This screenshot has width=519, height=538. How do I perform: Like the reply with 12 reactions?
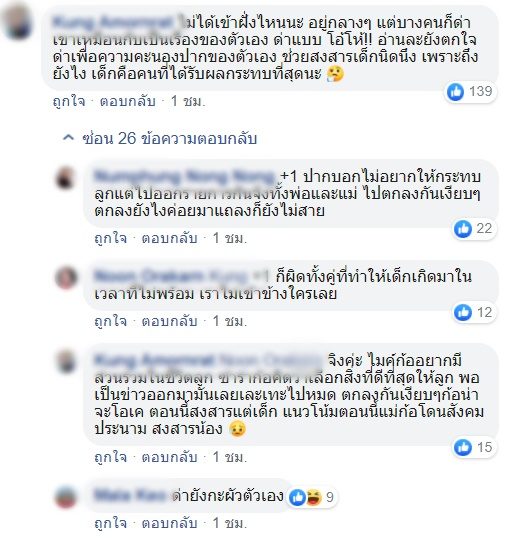click(x=110, y=321)
